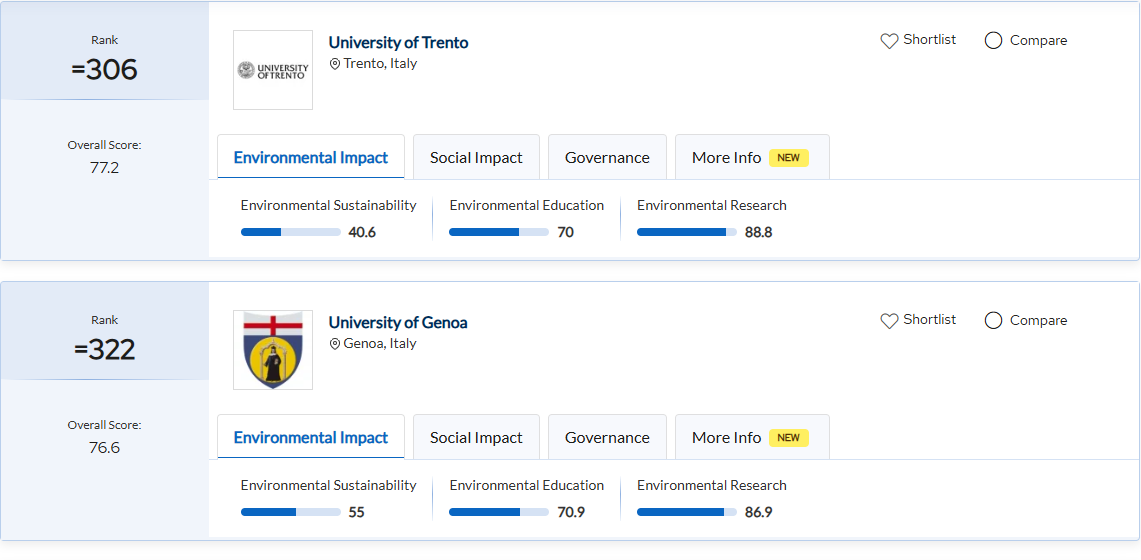Select Genoa's Environmental Impact tab

(311, 438)
